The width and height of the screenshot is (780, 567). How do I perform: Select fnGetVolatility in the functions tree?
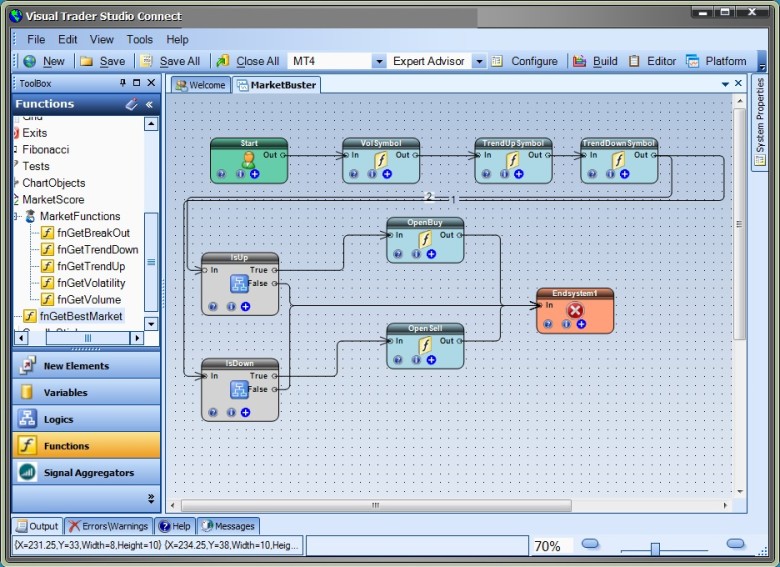tap(90, 283)
